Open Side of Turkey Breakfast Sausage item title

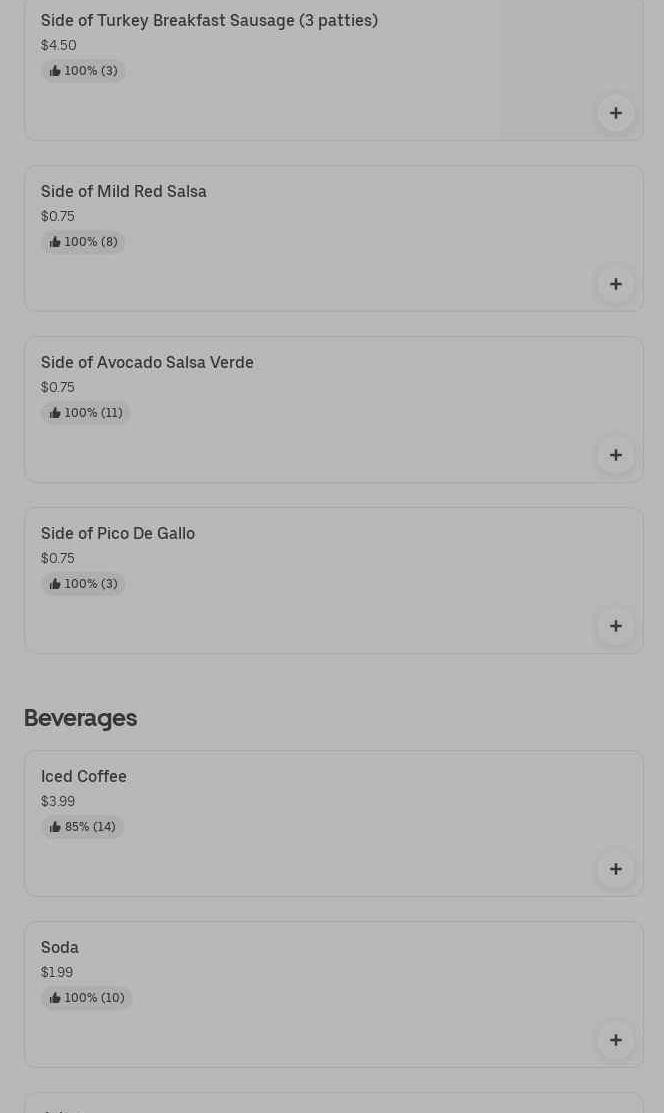point(209,20)
